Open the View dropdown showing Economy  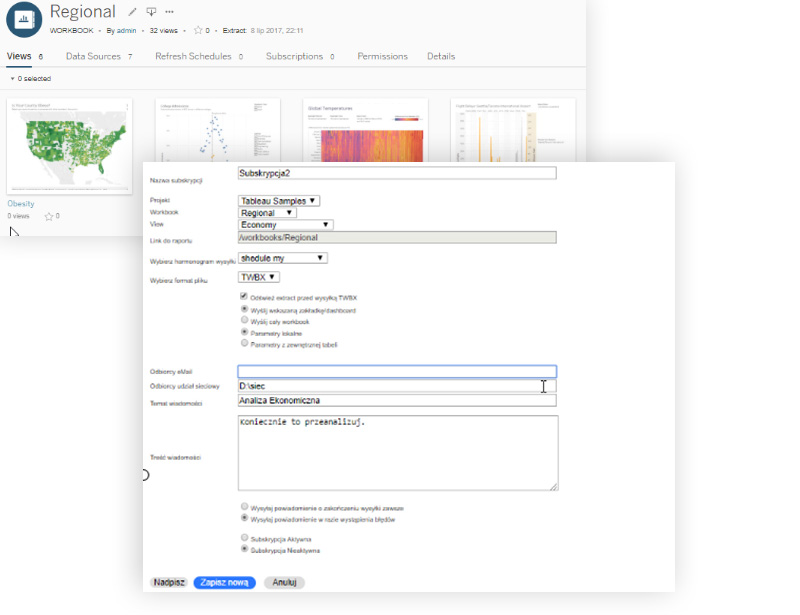click(285, 225)
